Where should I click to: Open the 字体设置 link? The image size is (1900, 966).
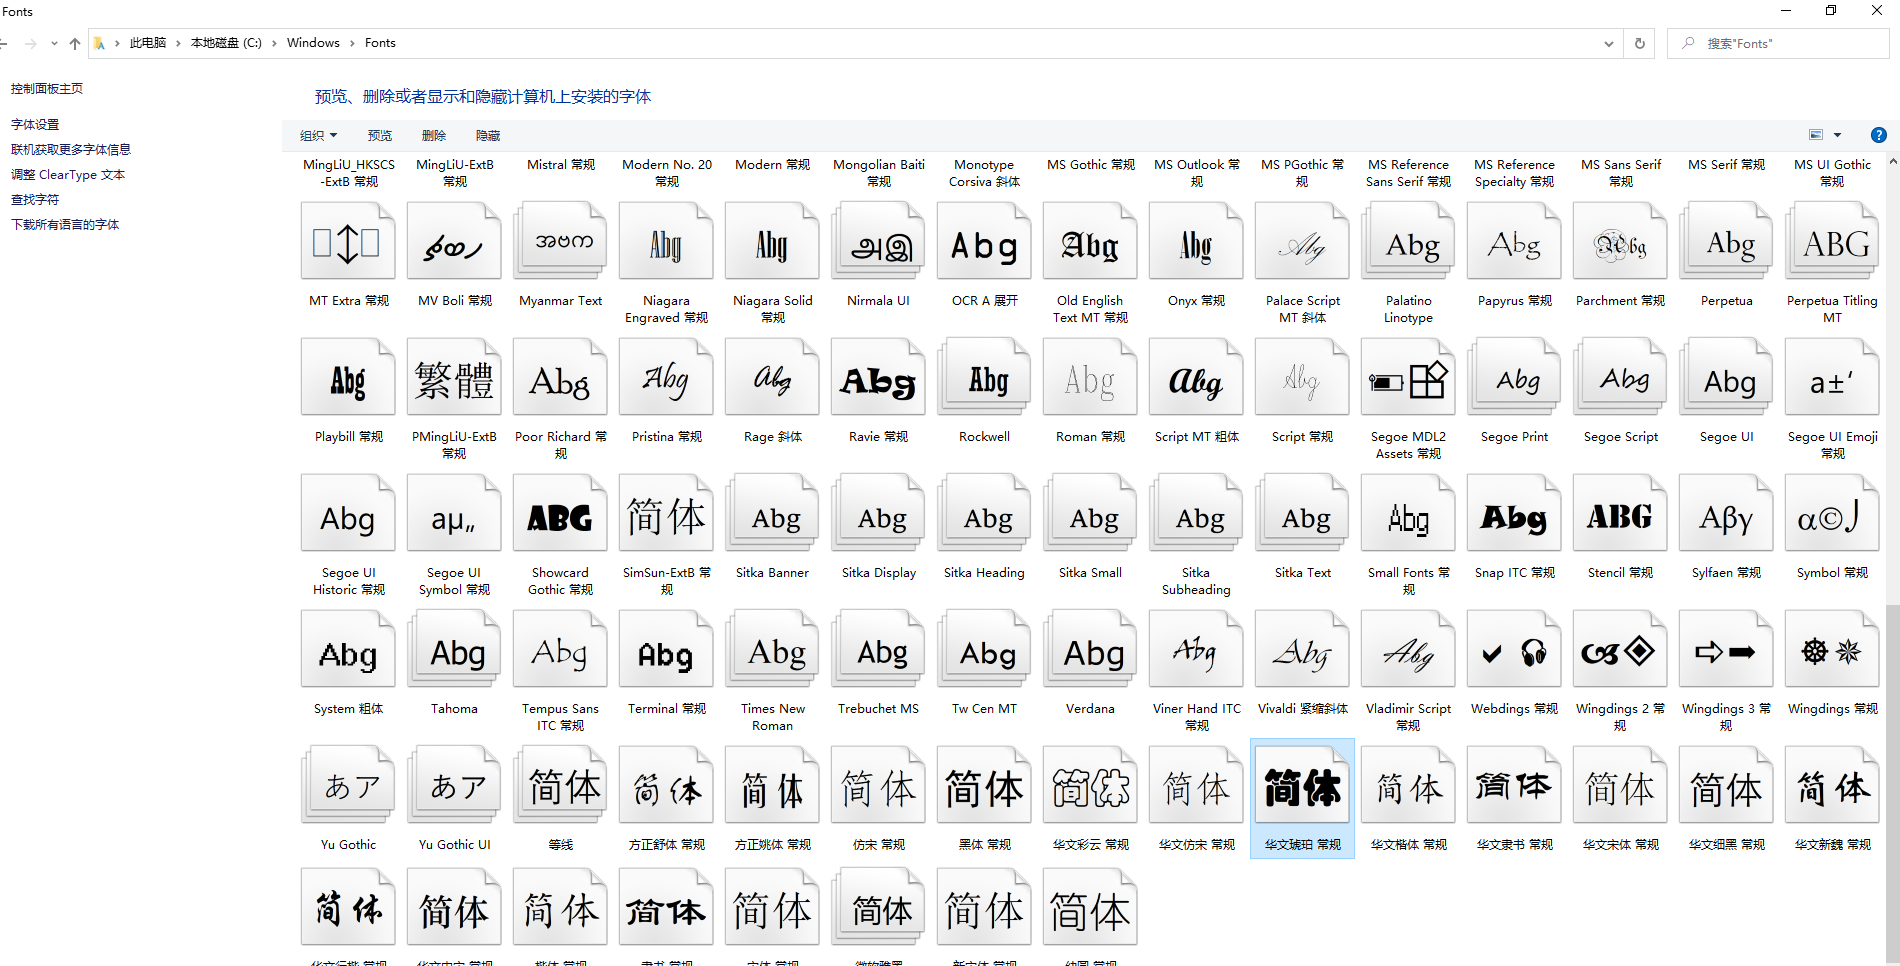[36, 124]
